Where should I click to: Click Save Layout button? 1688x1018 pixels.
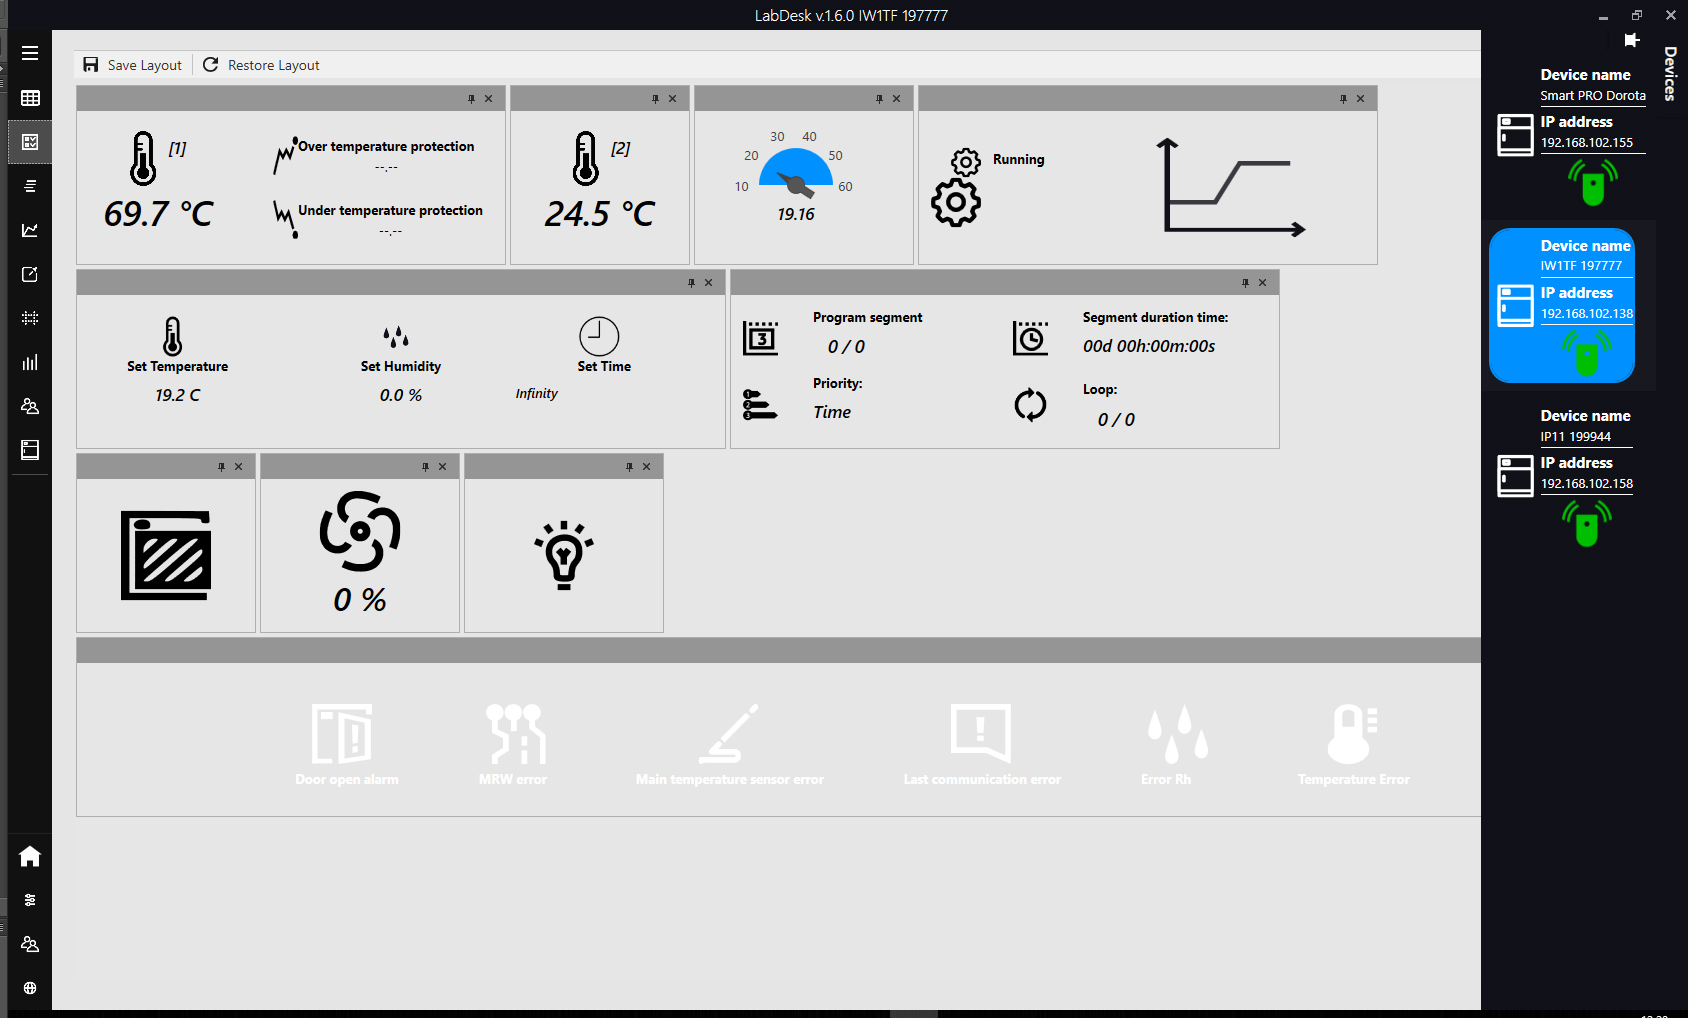click(x=132, y=65)
